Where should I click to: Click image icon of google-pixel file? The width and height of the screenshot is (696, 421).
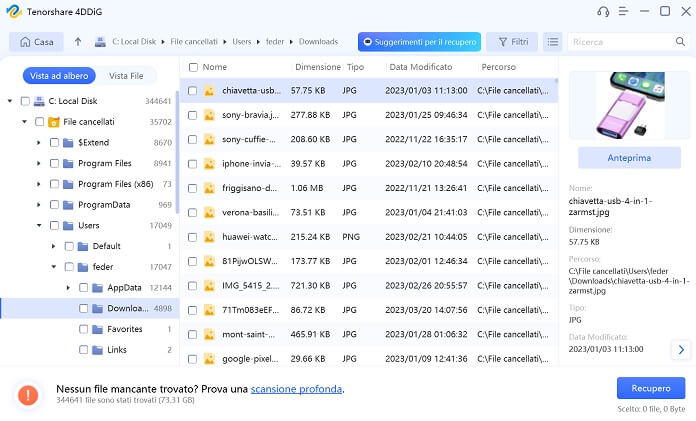[209, 359]
